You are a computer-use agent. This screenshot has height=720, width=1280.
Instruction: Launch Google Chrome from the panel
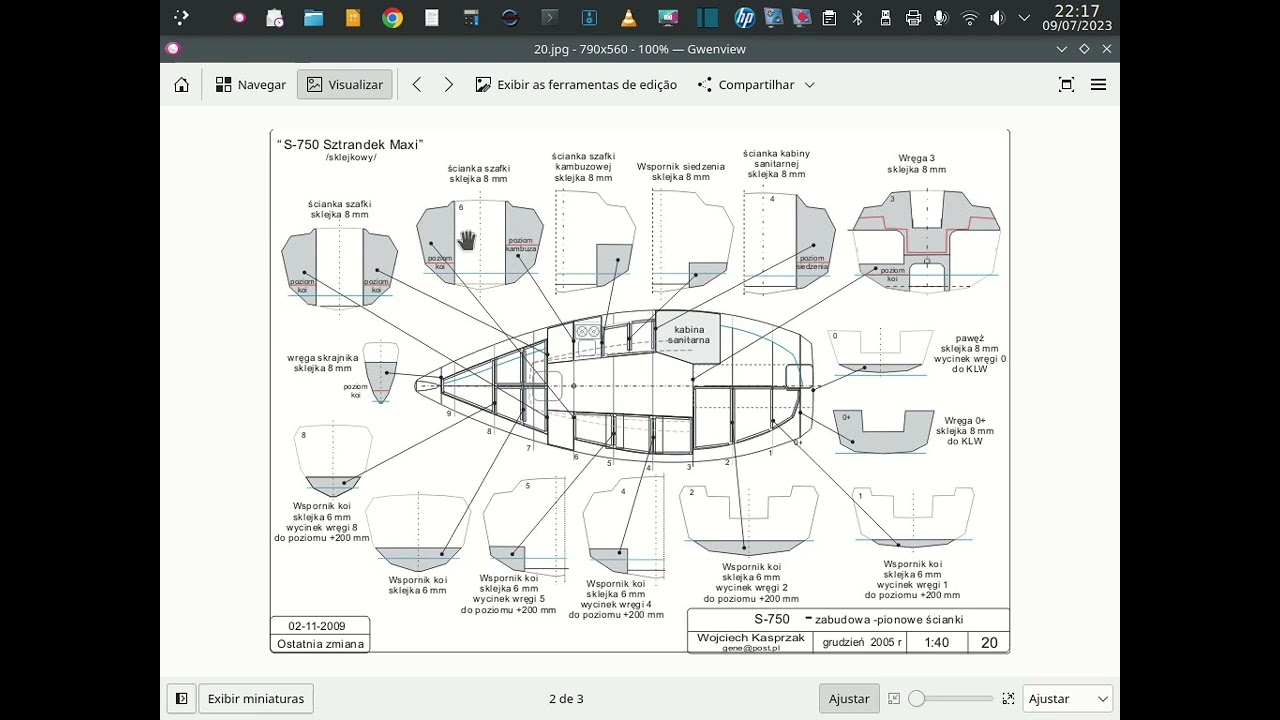click(x=392, y=17)
